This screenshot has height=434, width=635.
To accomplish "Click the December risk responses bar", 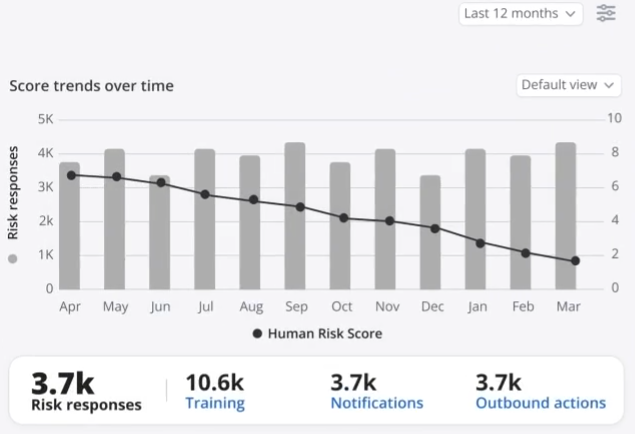I will tap(430, 240).
